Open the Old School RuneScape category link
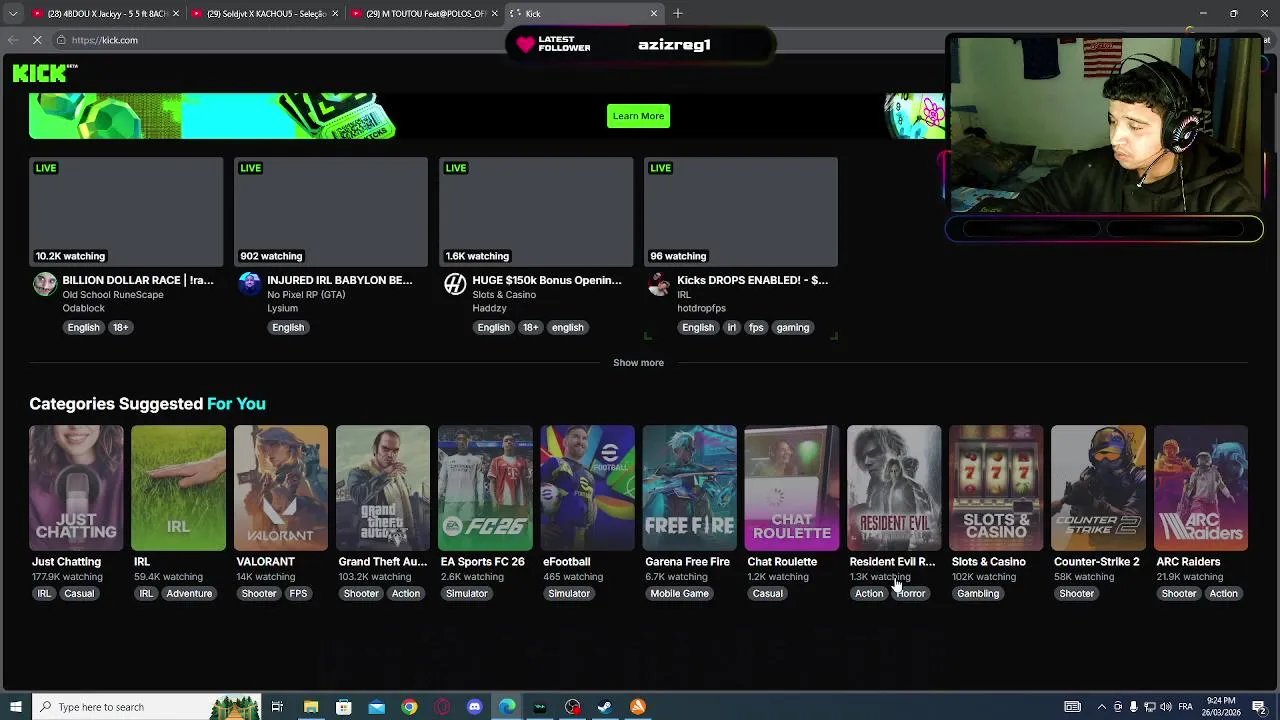1280x720 pixels. pos(113,295)
